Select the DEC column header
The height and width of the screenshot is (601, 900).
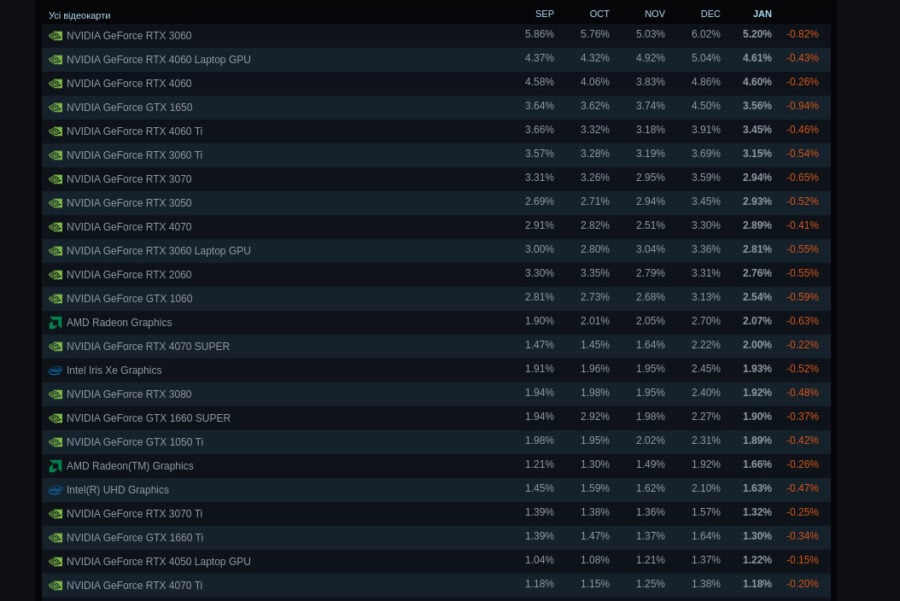point(710,14)
